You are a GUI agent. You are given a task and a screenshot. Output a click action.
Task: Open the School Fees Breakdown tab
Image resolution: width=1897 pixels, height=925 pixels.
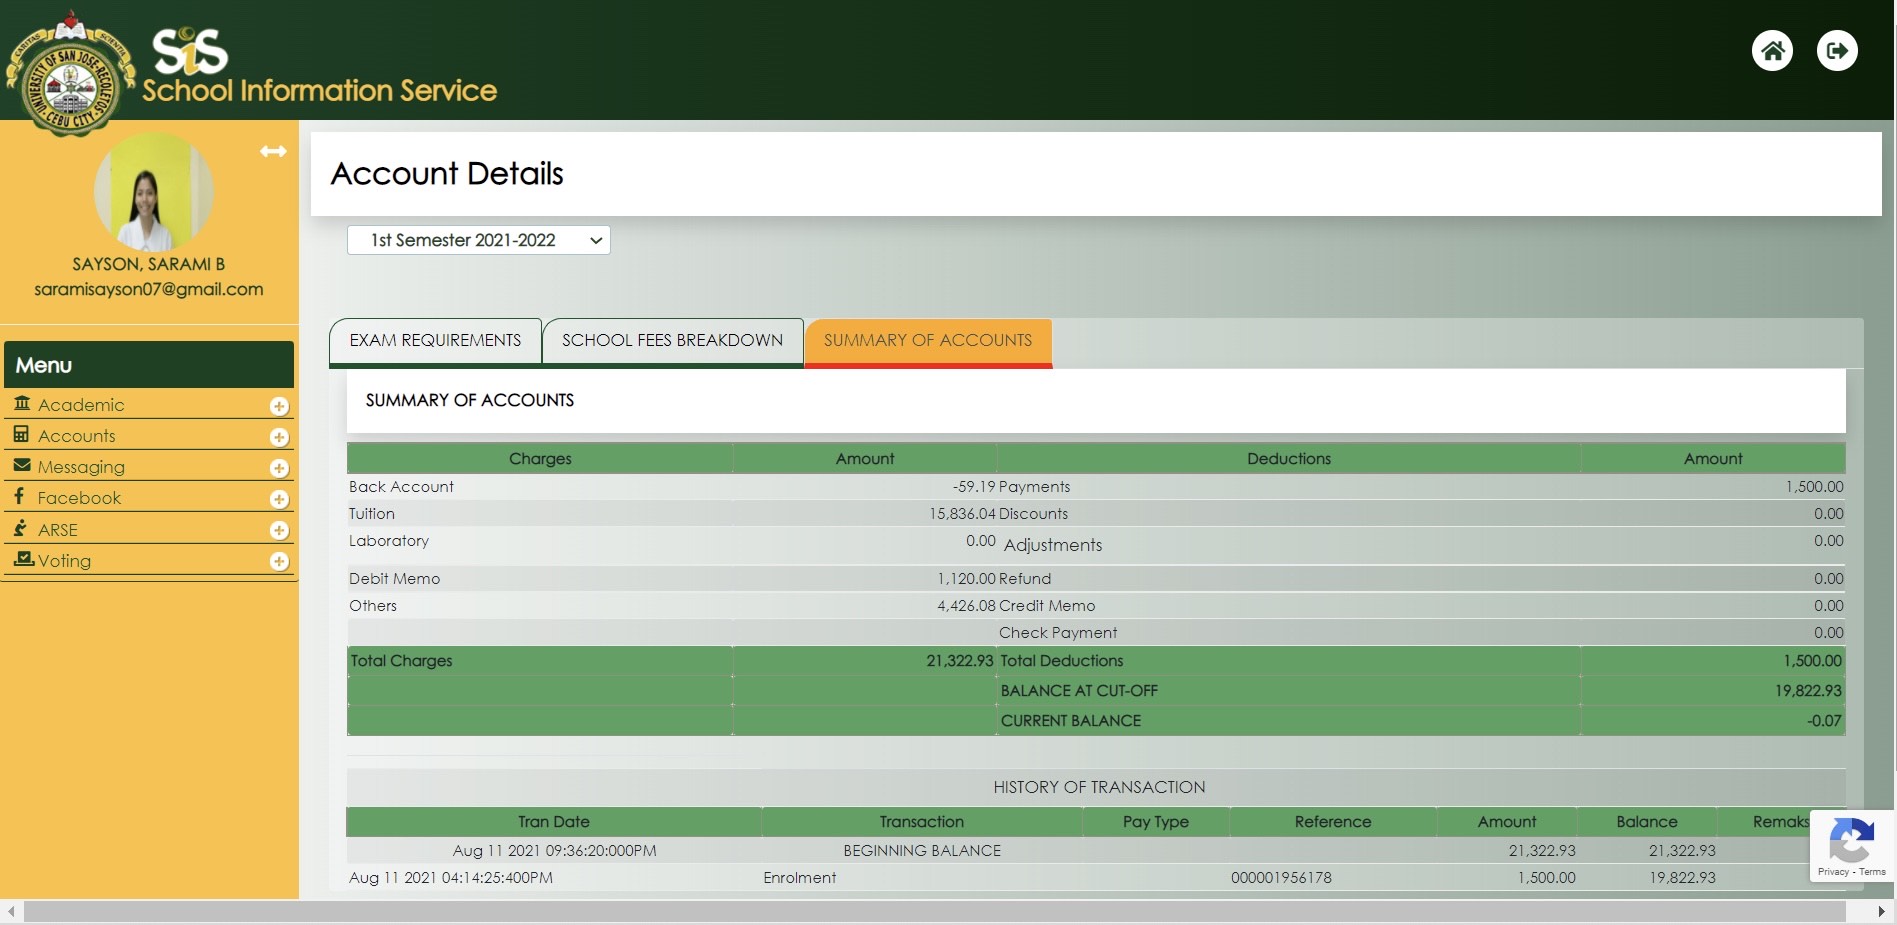(x=672, y=341)
